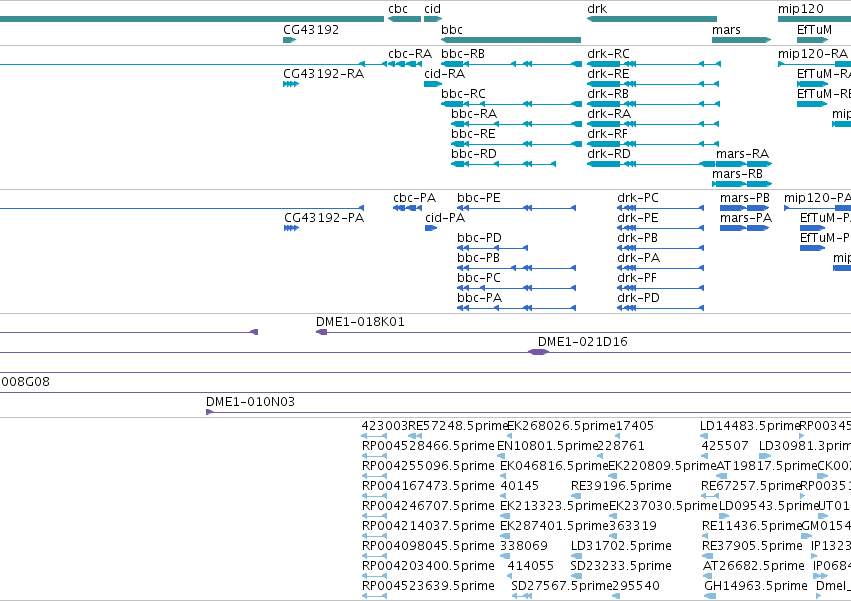Select the mars gene arrow
Viewport: 851px width, 601px height.
tap(741, 40)
